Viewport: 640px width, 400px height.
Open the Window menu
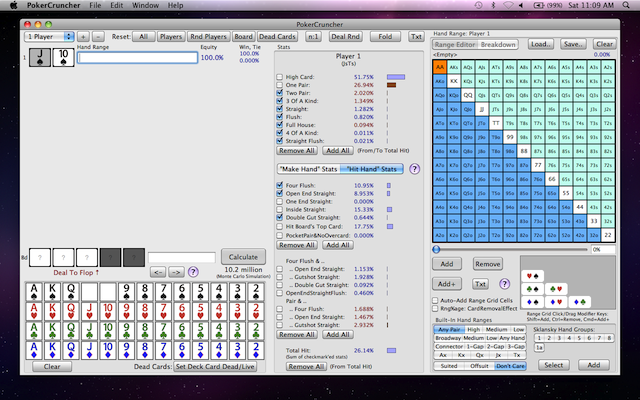pyautogui.click(x=145, y=5)
